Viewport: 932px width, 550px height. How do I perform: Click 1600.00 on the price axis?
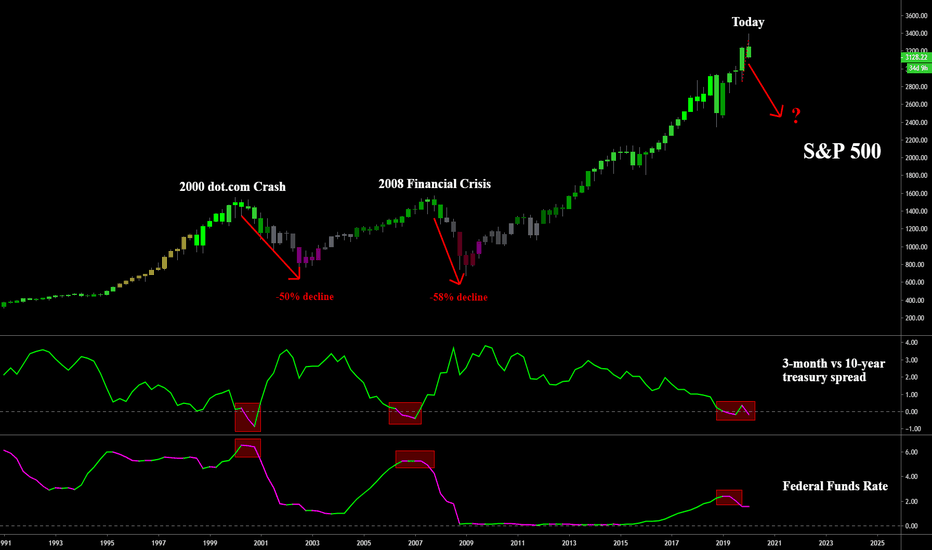point(916,194)
